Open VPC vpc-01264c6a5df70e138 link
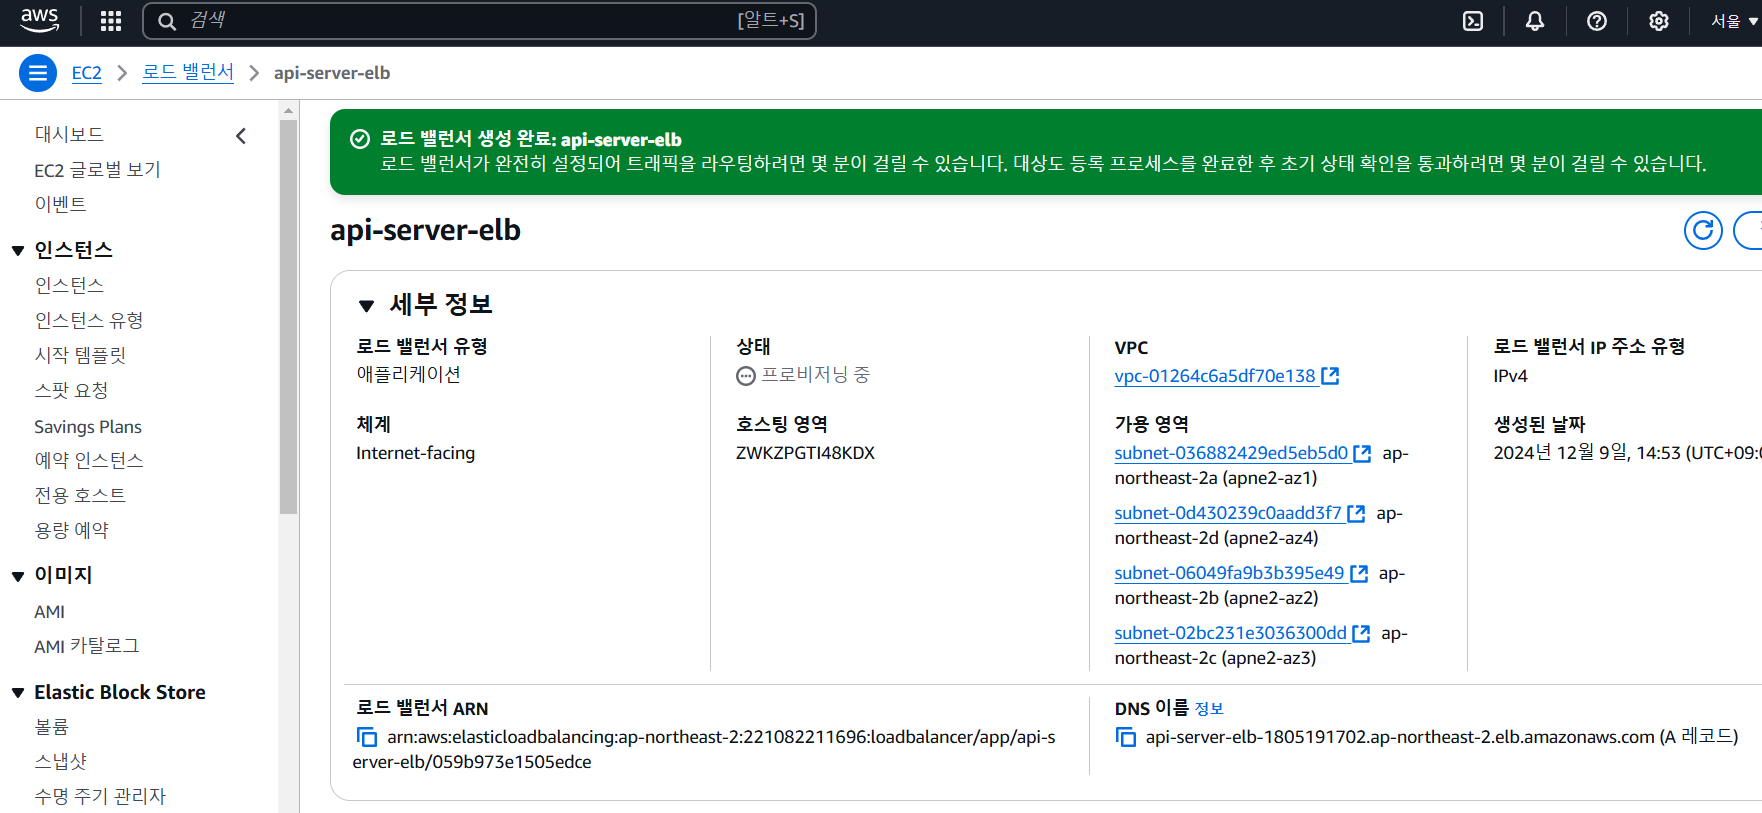 [x=1215, y=376]
